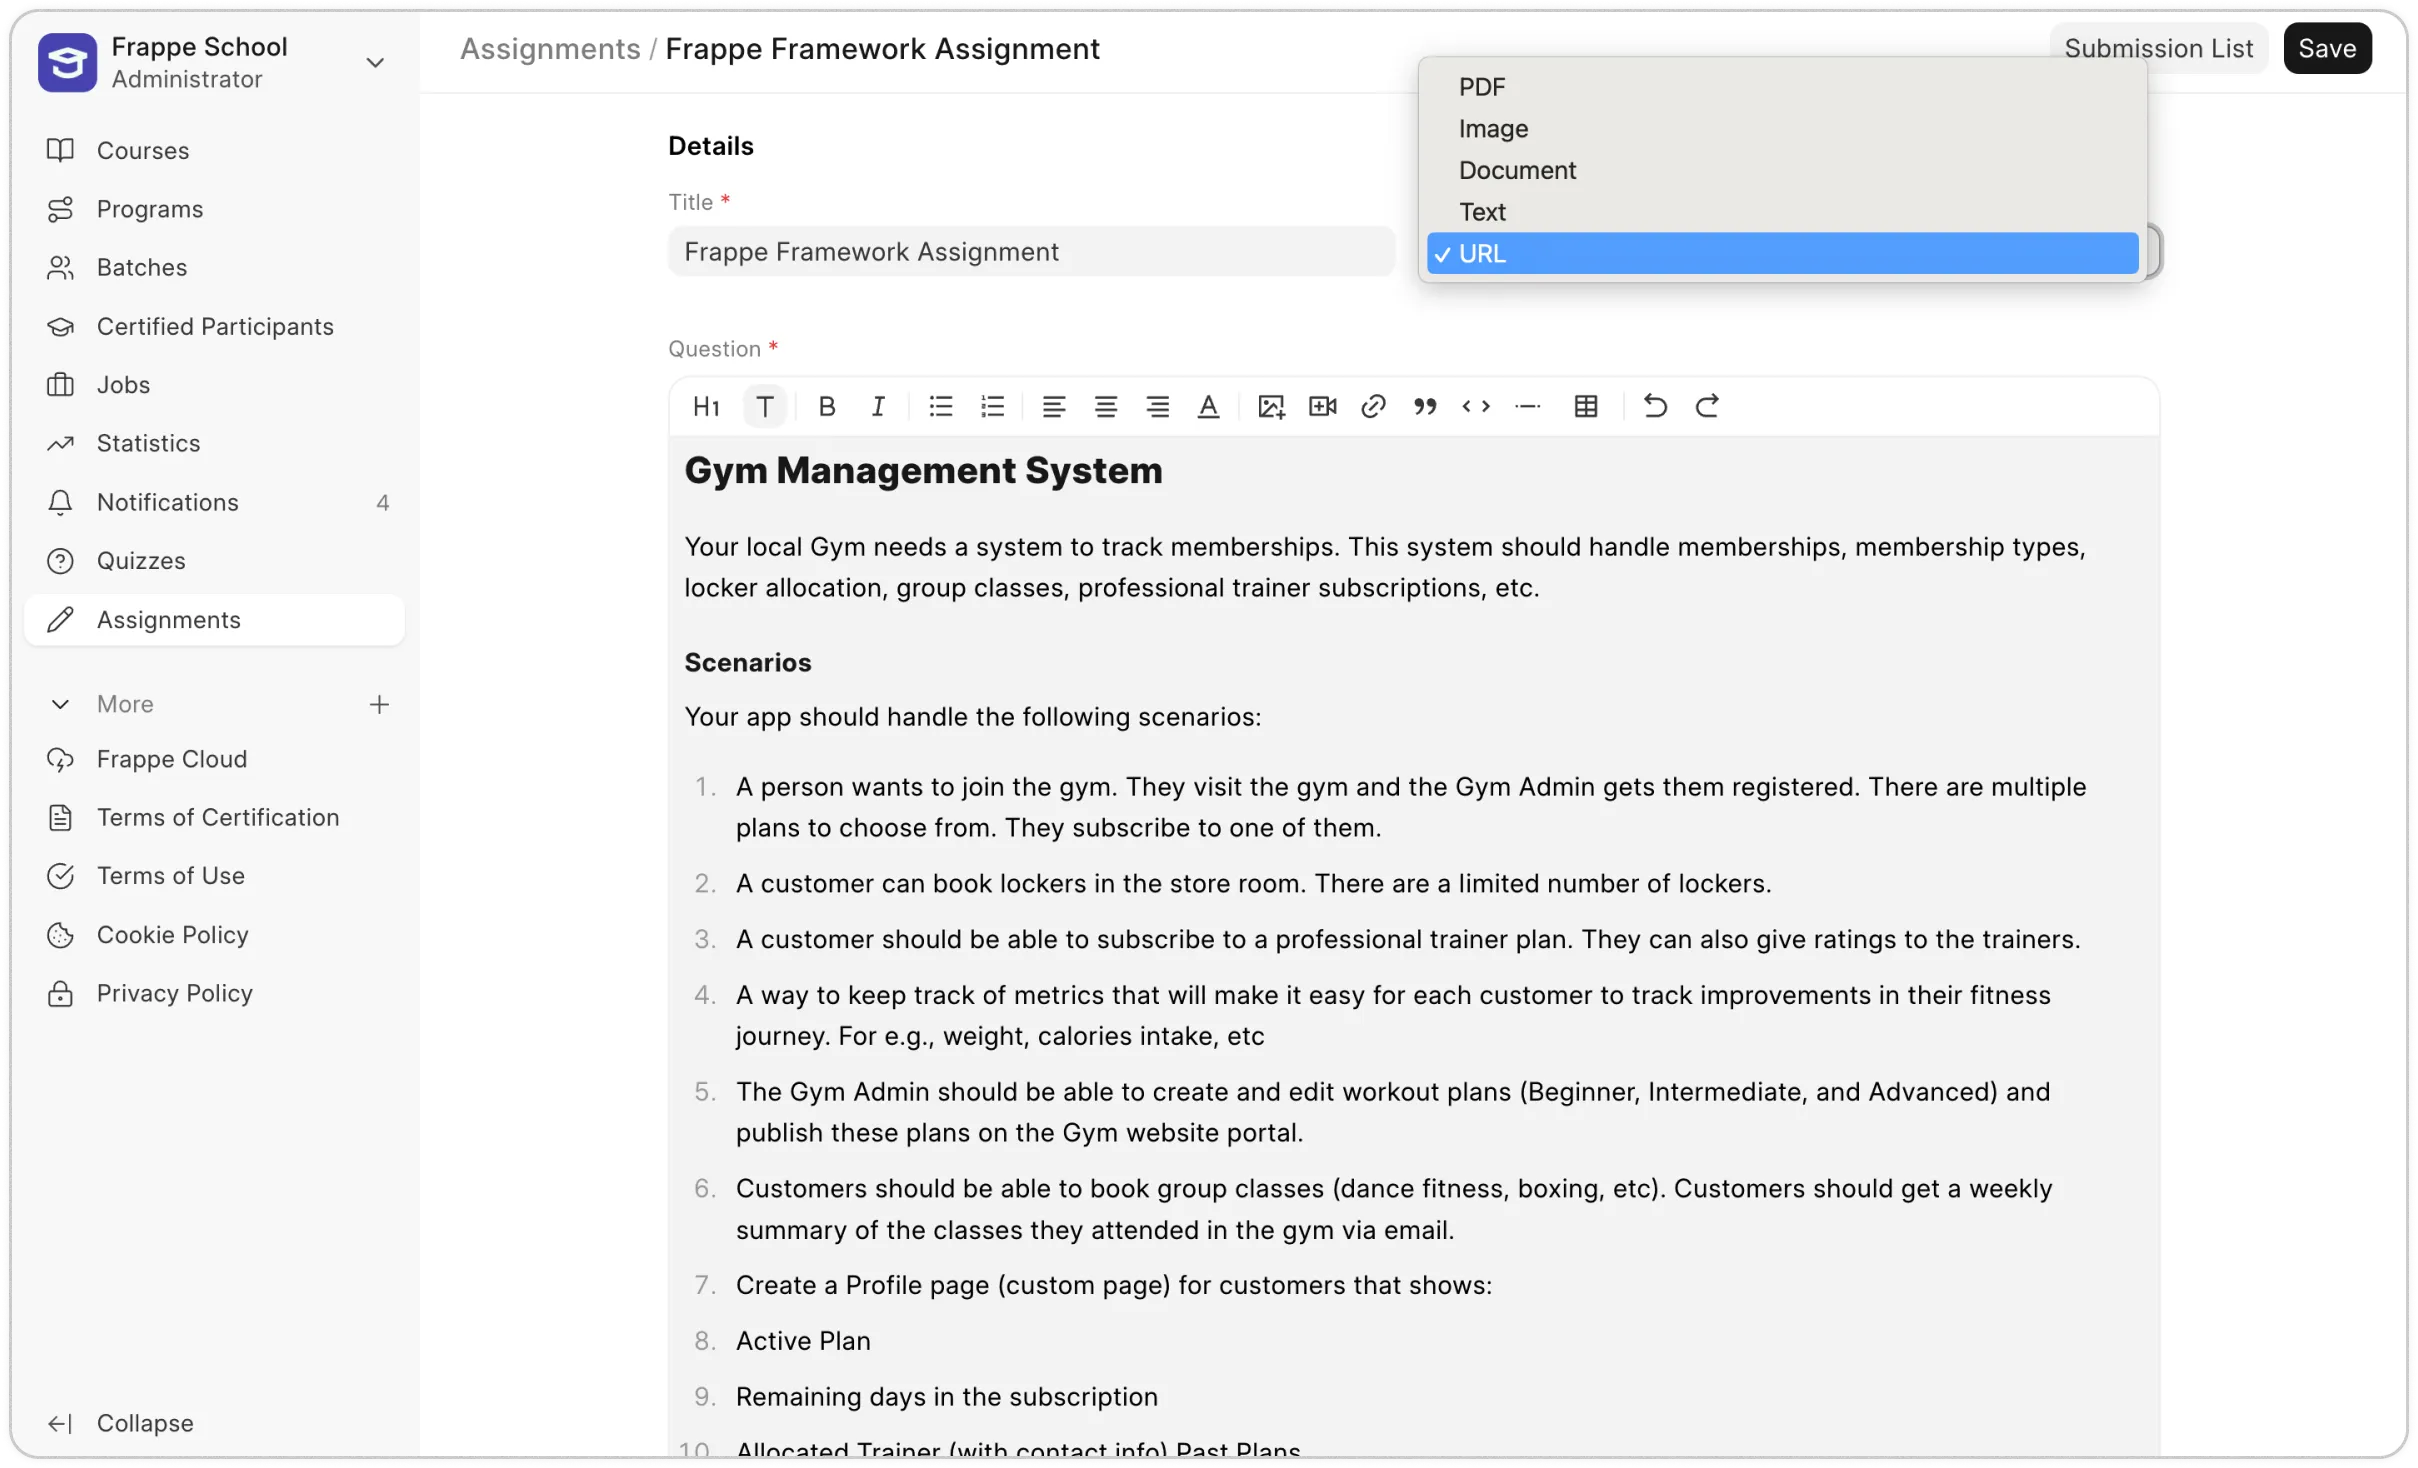Open the Submission List
The image size is (2418, 1468).
coord(2159,47)
